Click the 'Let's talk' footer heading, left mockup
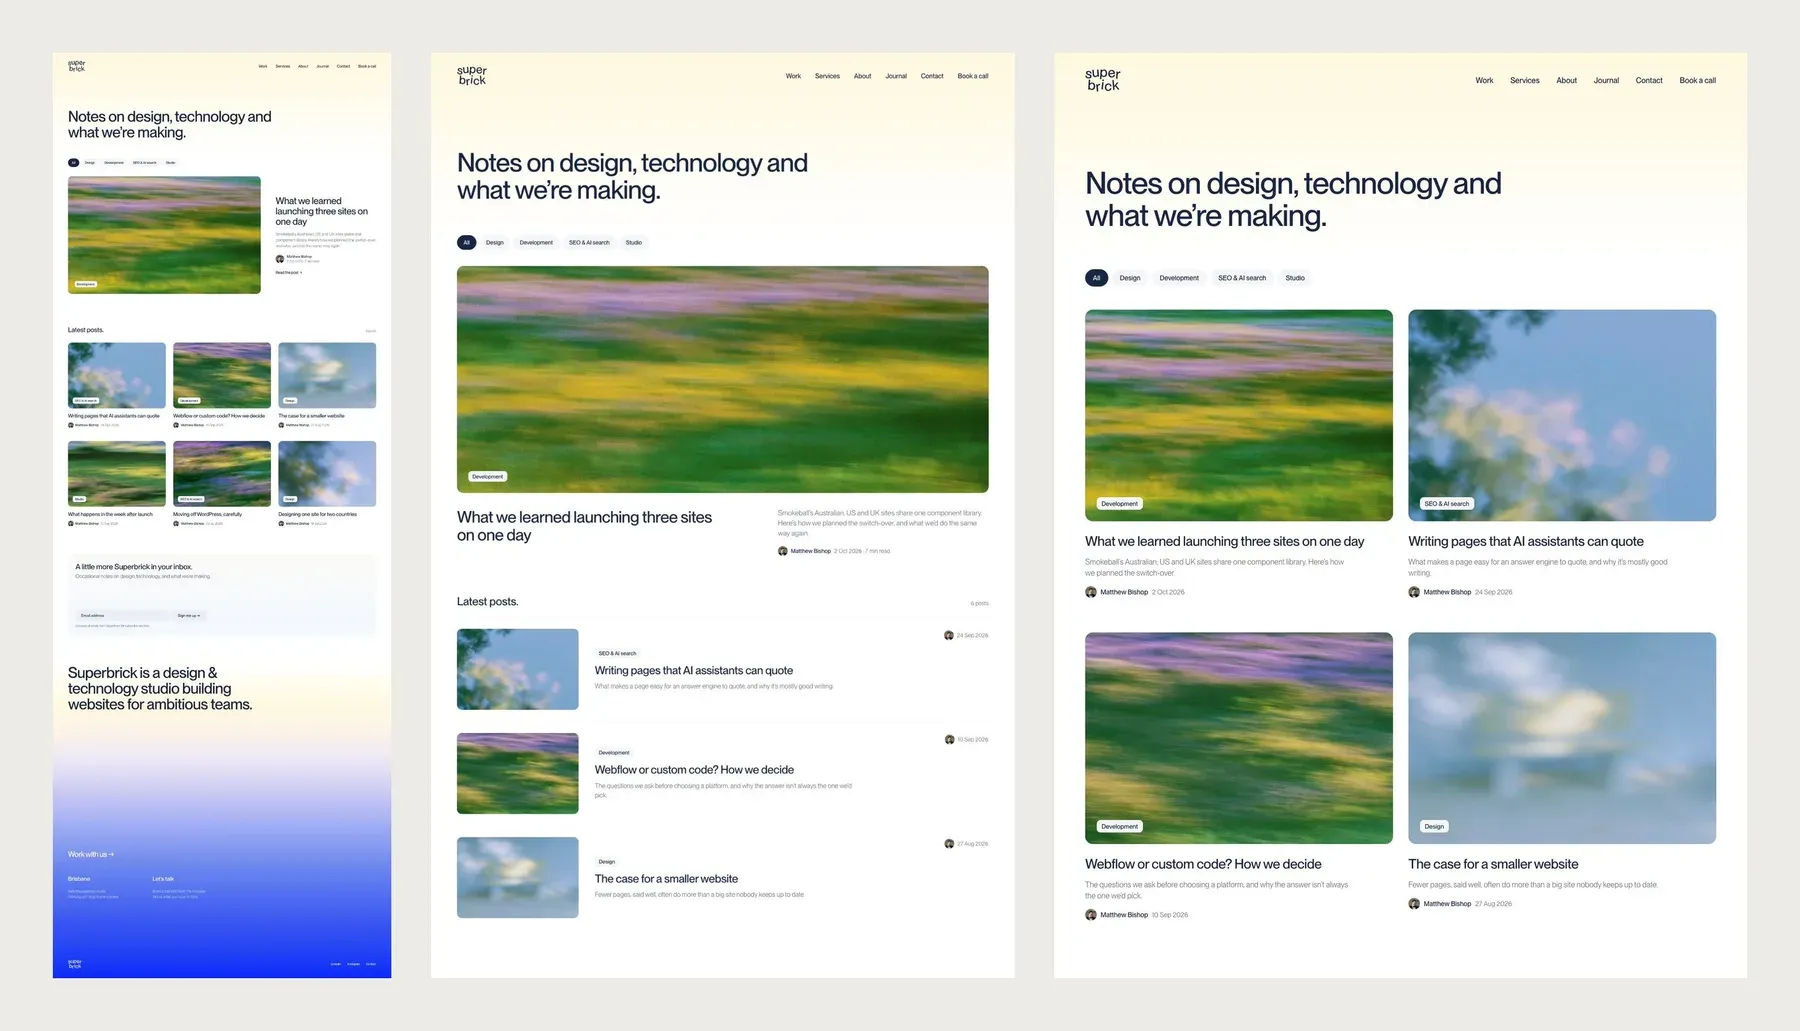The height and width of the screenshot is (1031, 1800). [163, 879]
